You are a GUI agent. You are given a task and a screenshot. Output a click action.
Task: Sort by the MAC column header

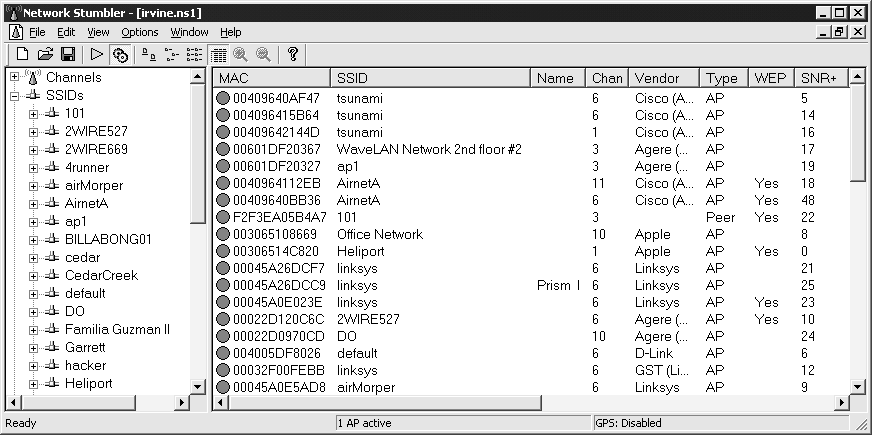point(272,78)
